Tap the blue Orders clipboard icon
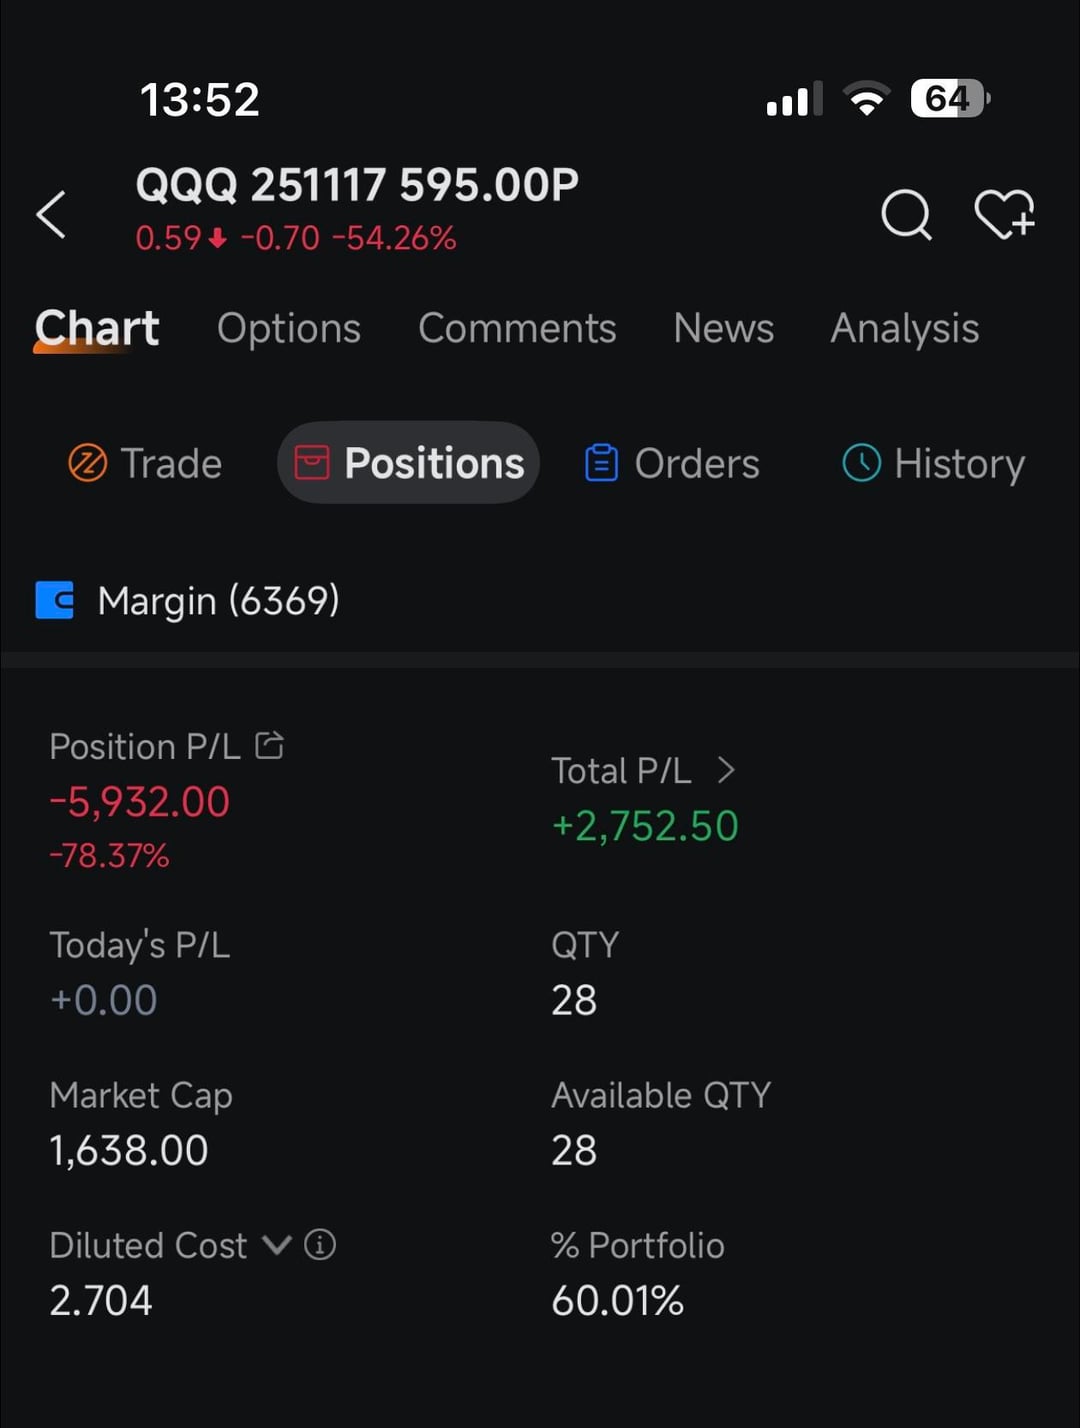 tap(601, 463)
